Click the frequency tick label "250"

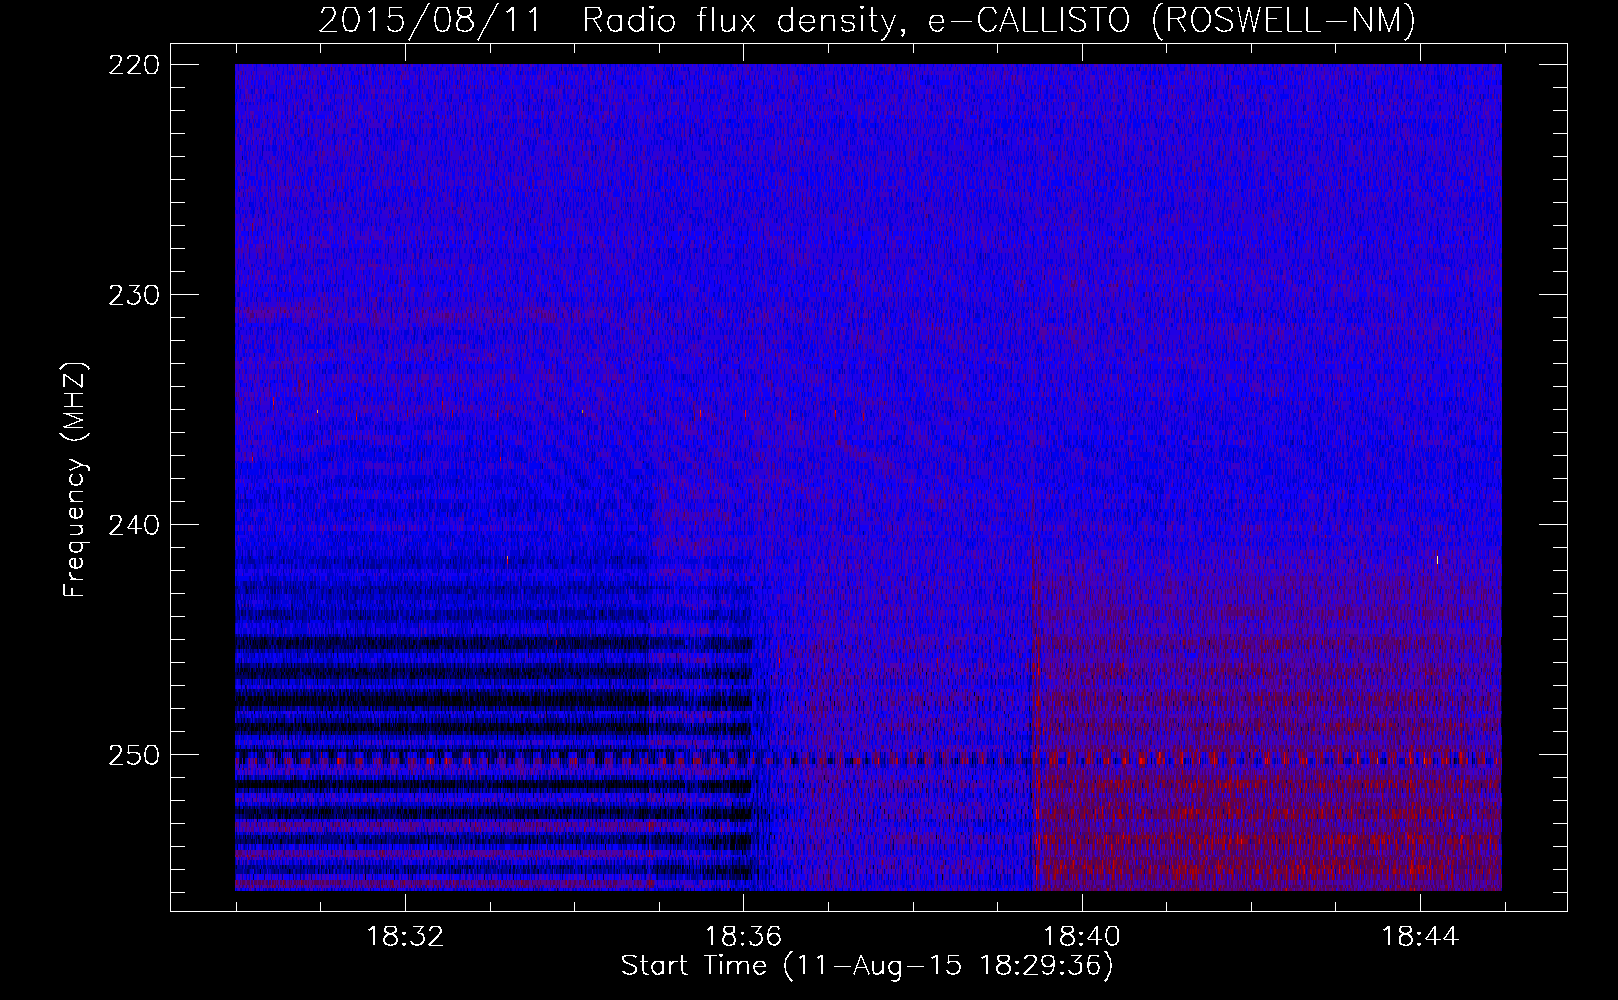point(132,755)
